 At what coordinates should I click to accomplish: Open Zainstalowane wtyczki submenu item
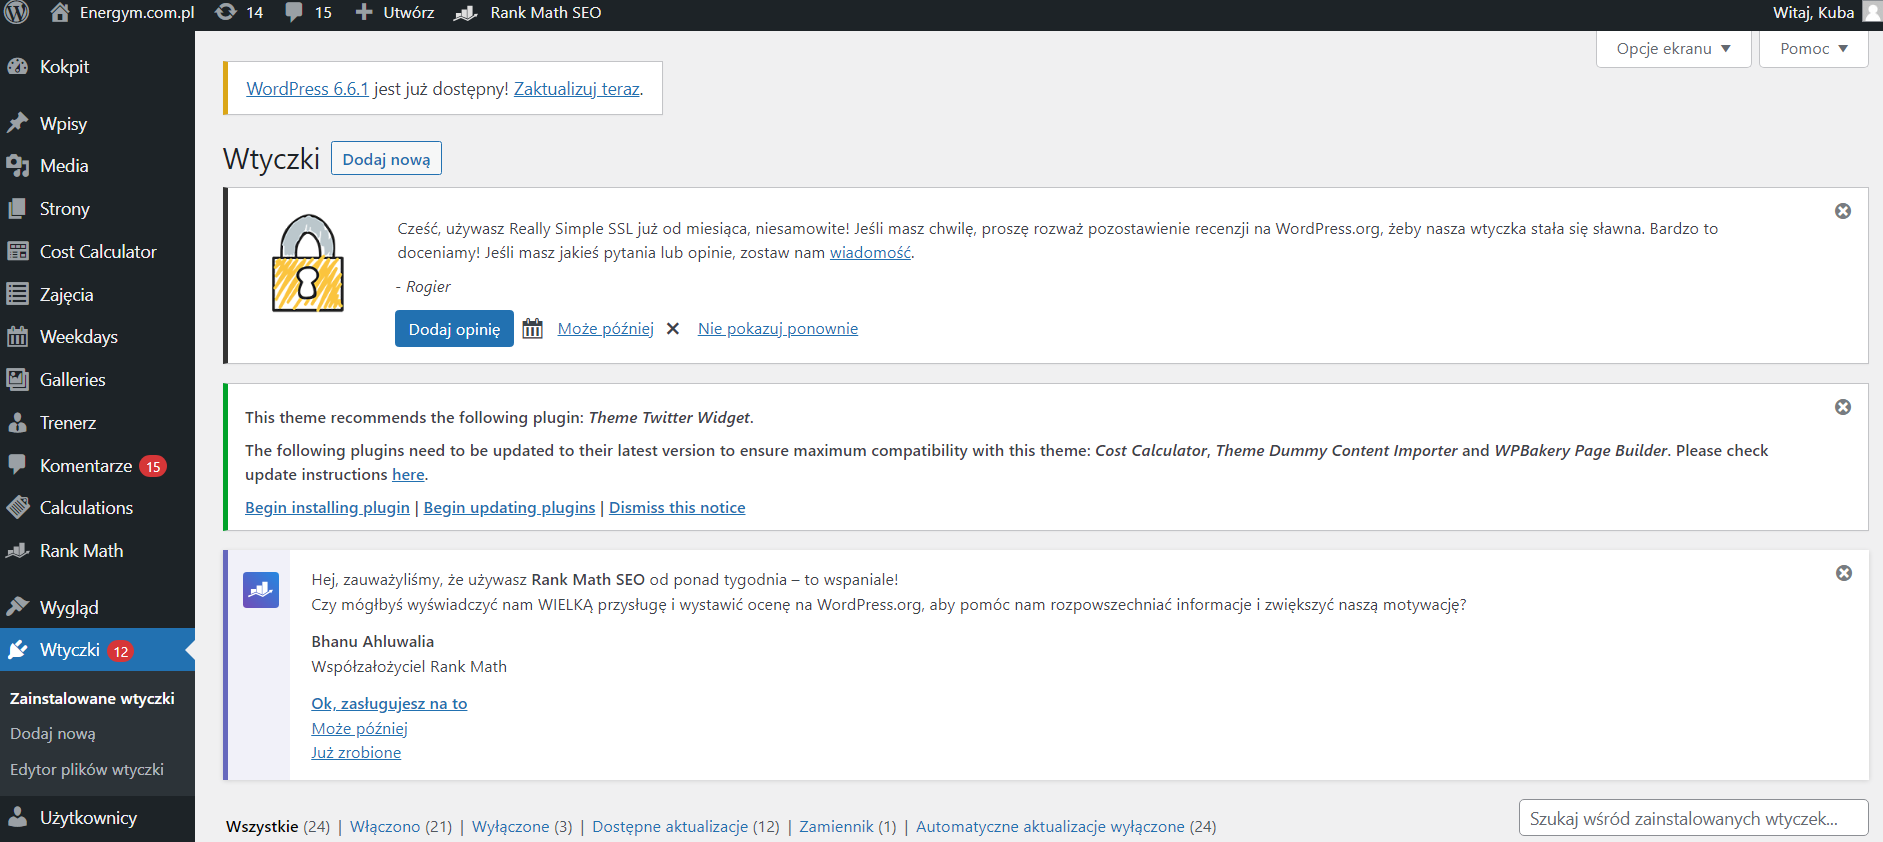pyautogui.click(x=92, y=698)
